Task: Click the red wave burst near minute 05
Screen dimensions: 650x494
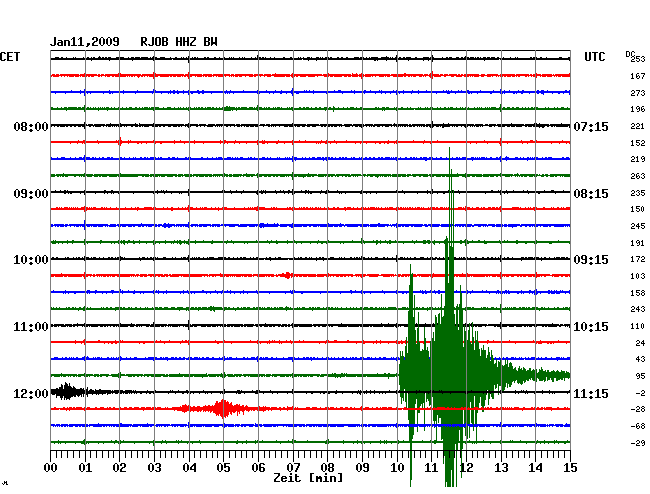Action: click(x=223, y=409)
